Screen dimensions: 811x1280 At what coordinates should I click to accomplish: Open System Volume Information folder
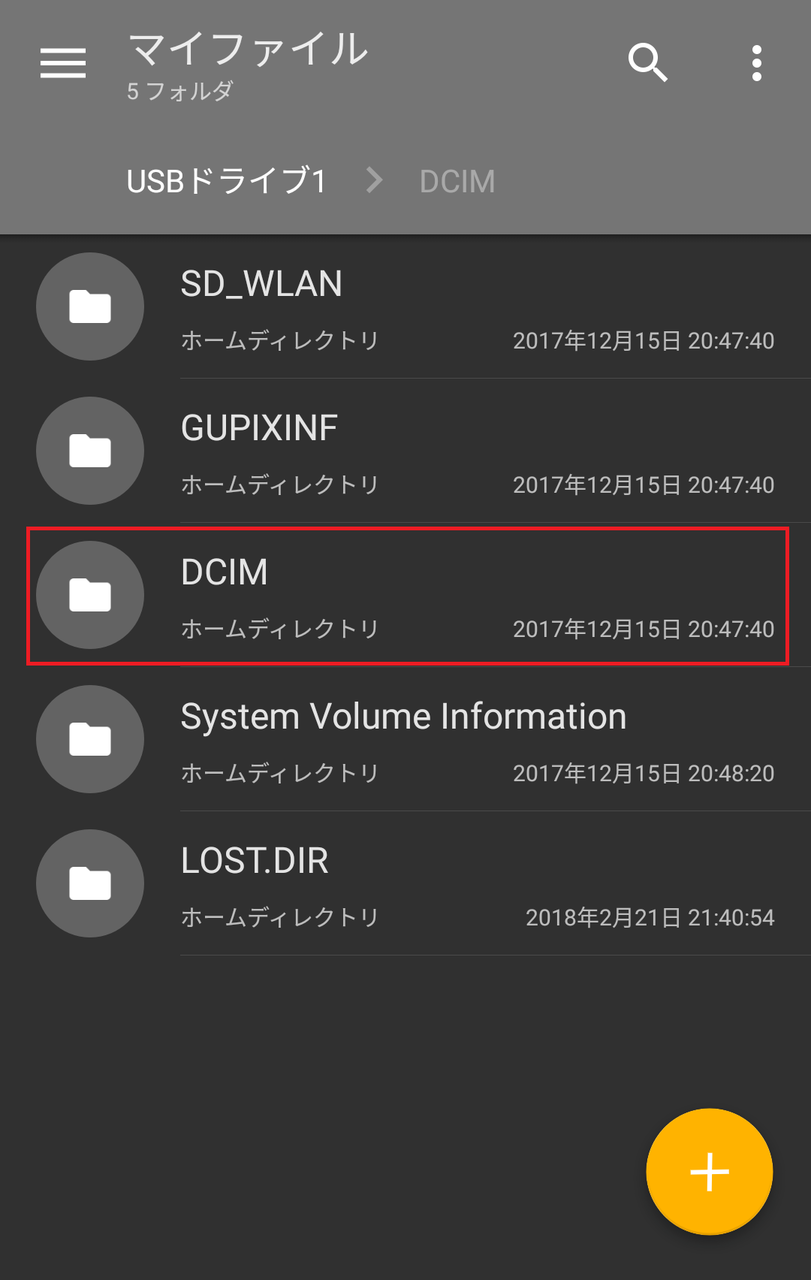tap(405, 739)
